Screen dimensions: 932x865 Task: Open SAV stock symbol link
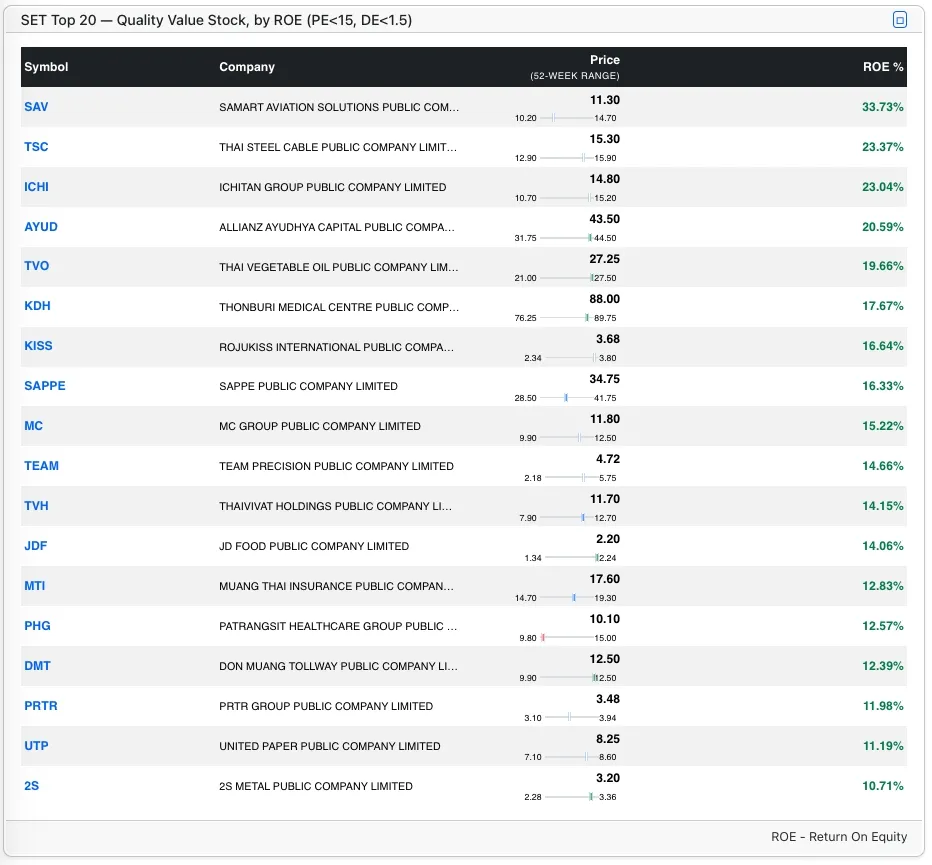pyautogui.click(x=36, y=107)
